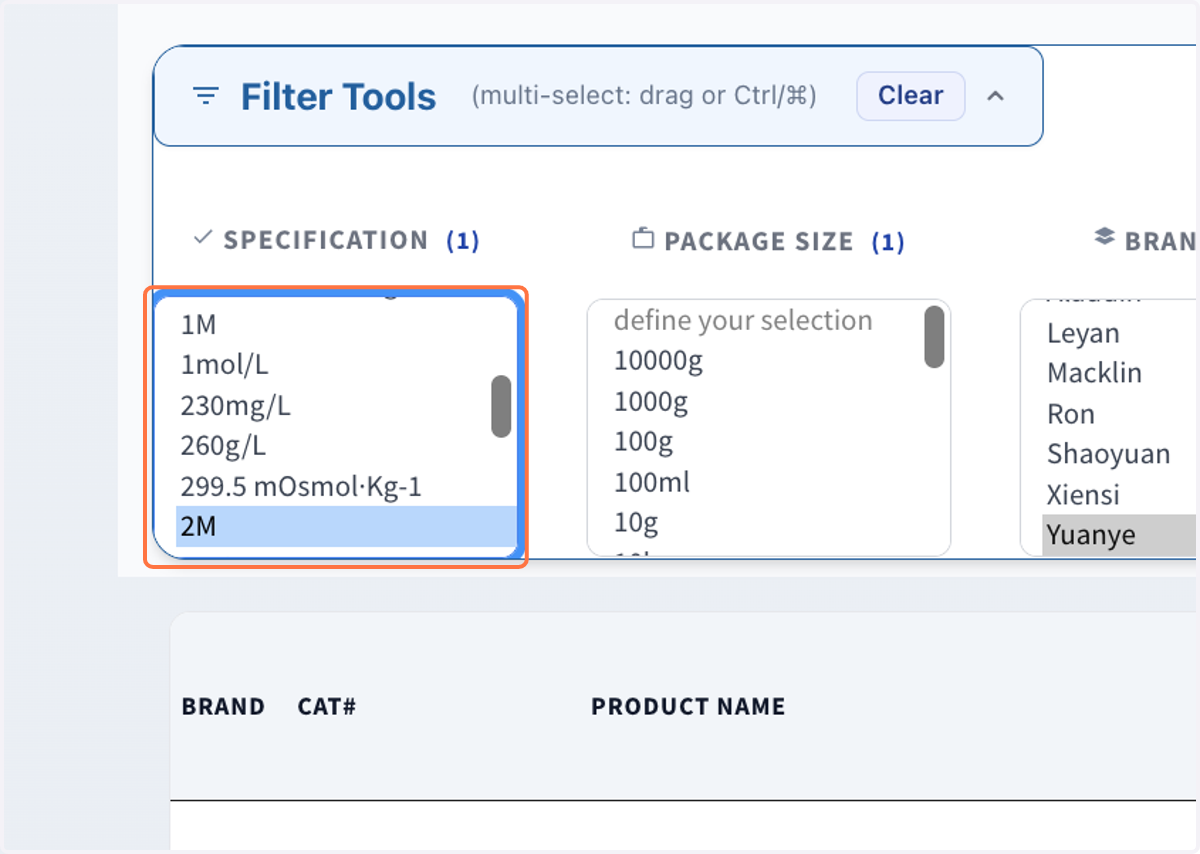Viewport: 1200px width, 854px height.
Task: Click the PACKAGE SIZE (1) filter heading
Action: pyautogui.click(x=784, y=242)
